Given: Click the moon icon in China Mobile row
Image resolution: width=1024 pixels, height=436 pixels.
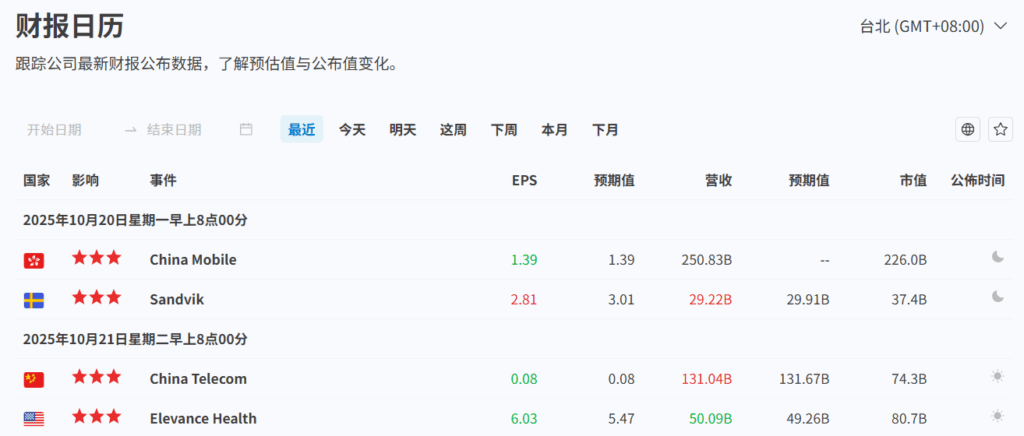Looking at the screenshot, I should click(997, 258).
